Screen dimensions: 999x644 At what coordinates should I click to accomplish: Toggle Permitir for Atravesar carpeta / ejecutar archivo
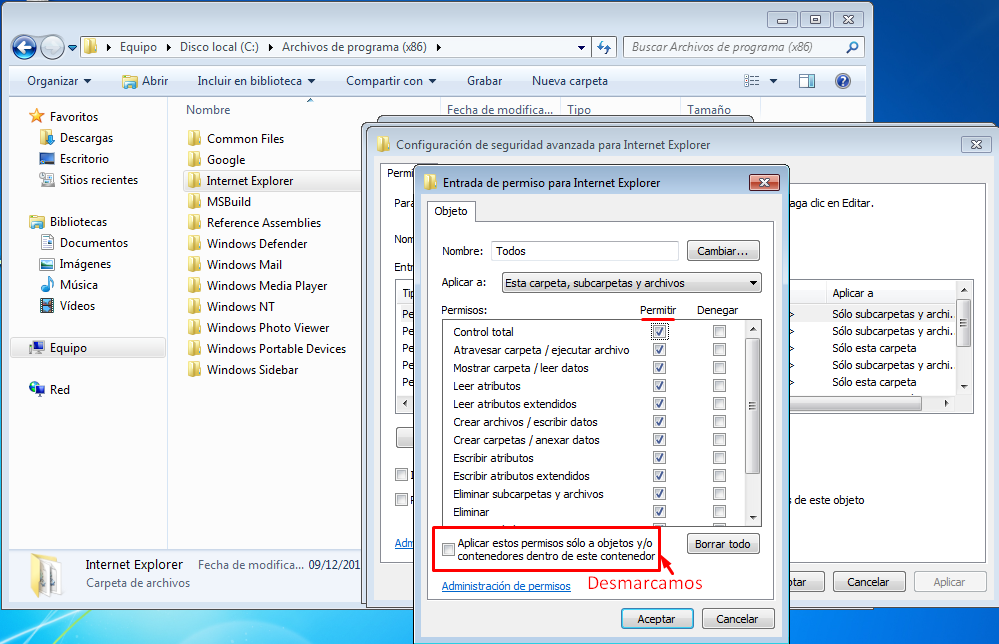pos(659,350)
